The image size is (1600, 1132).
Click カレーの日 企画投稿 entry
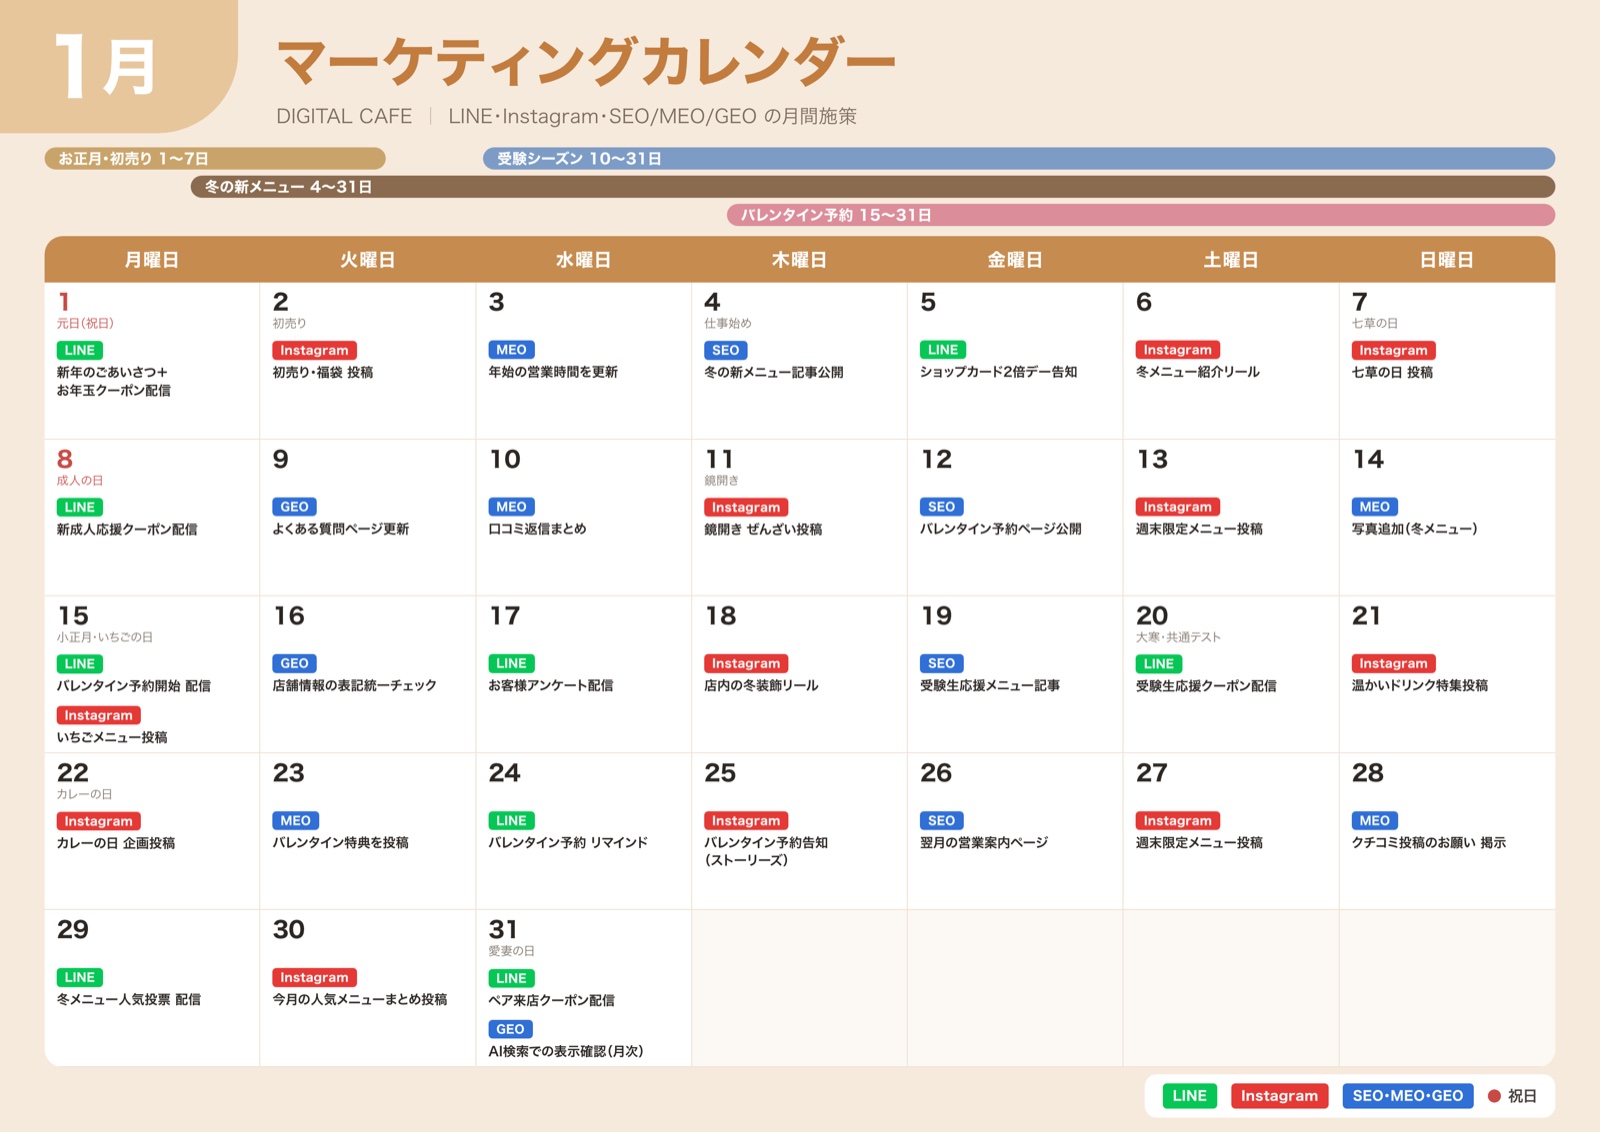click(116, 843)
